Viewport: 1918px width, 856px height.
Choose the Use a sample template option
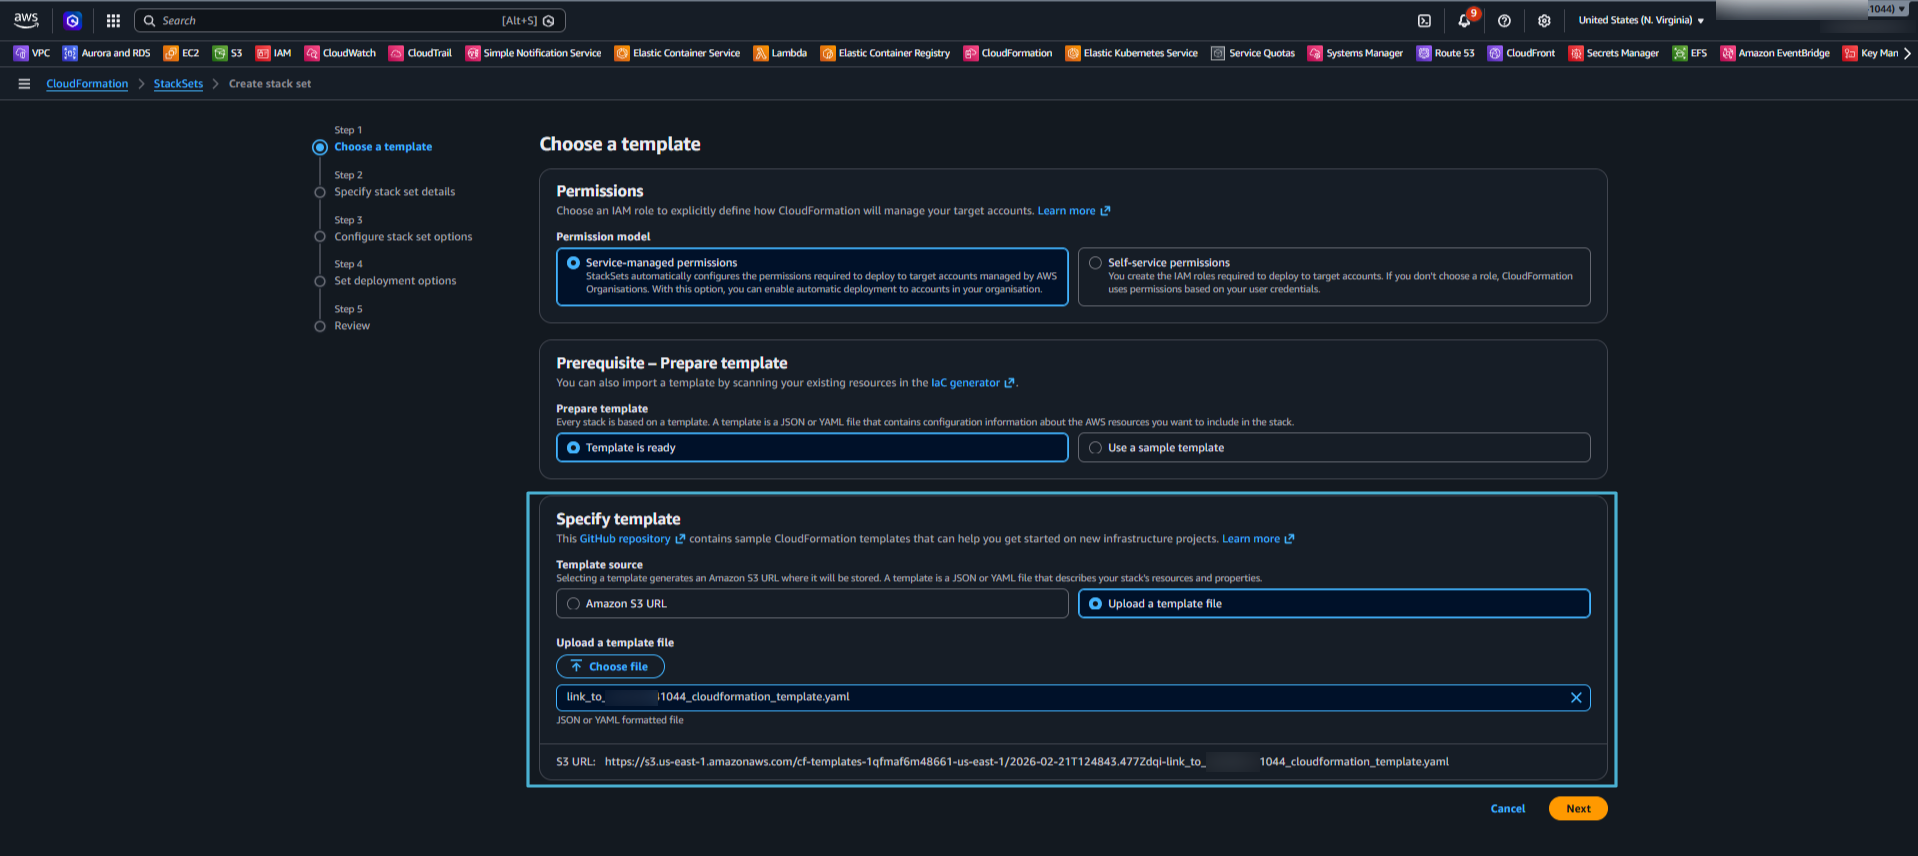tap(1096, 448)
